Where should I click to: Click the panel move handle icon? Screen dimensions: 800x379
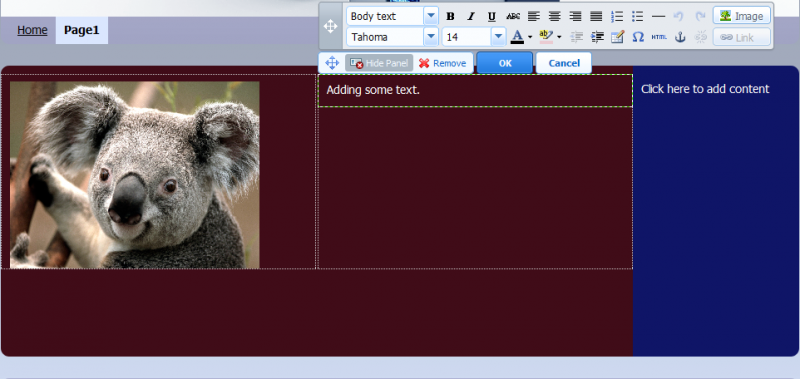332,63
